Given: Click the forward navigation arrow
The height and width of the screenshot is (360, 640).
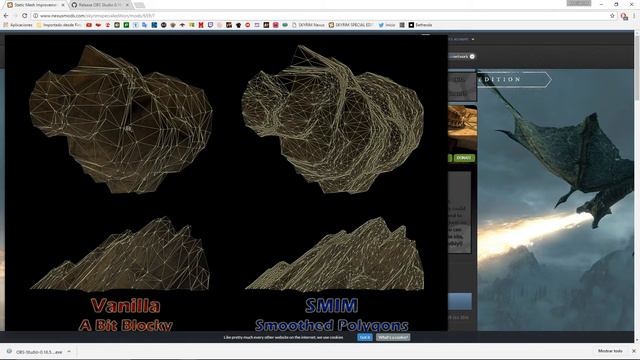Looking at the screenshot, I should tap(15, 16).
